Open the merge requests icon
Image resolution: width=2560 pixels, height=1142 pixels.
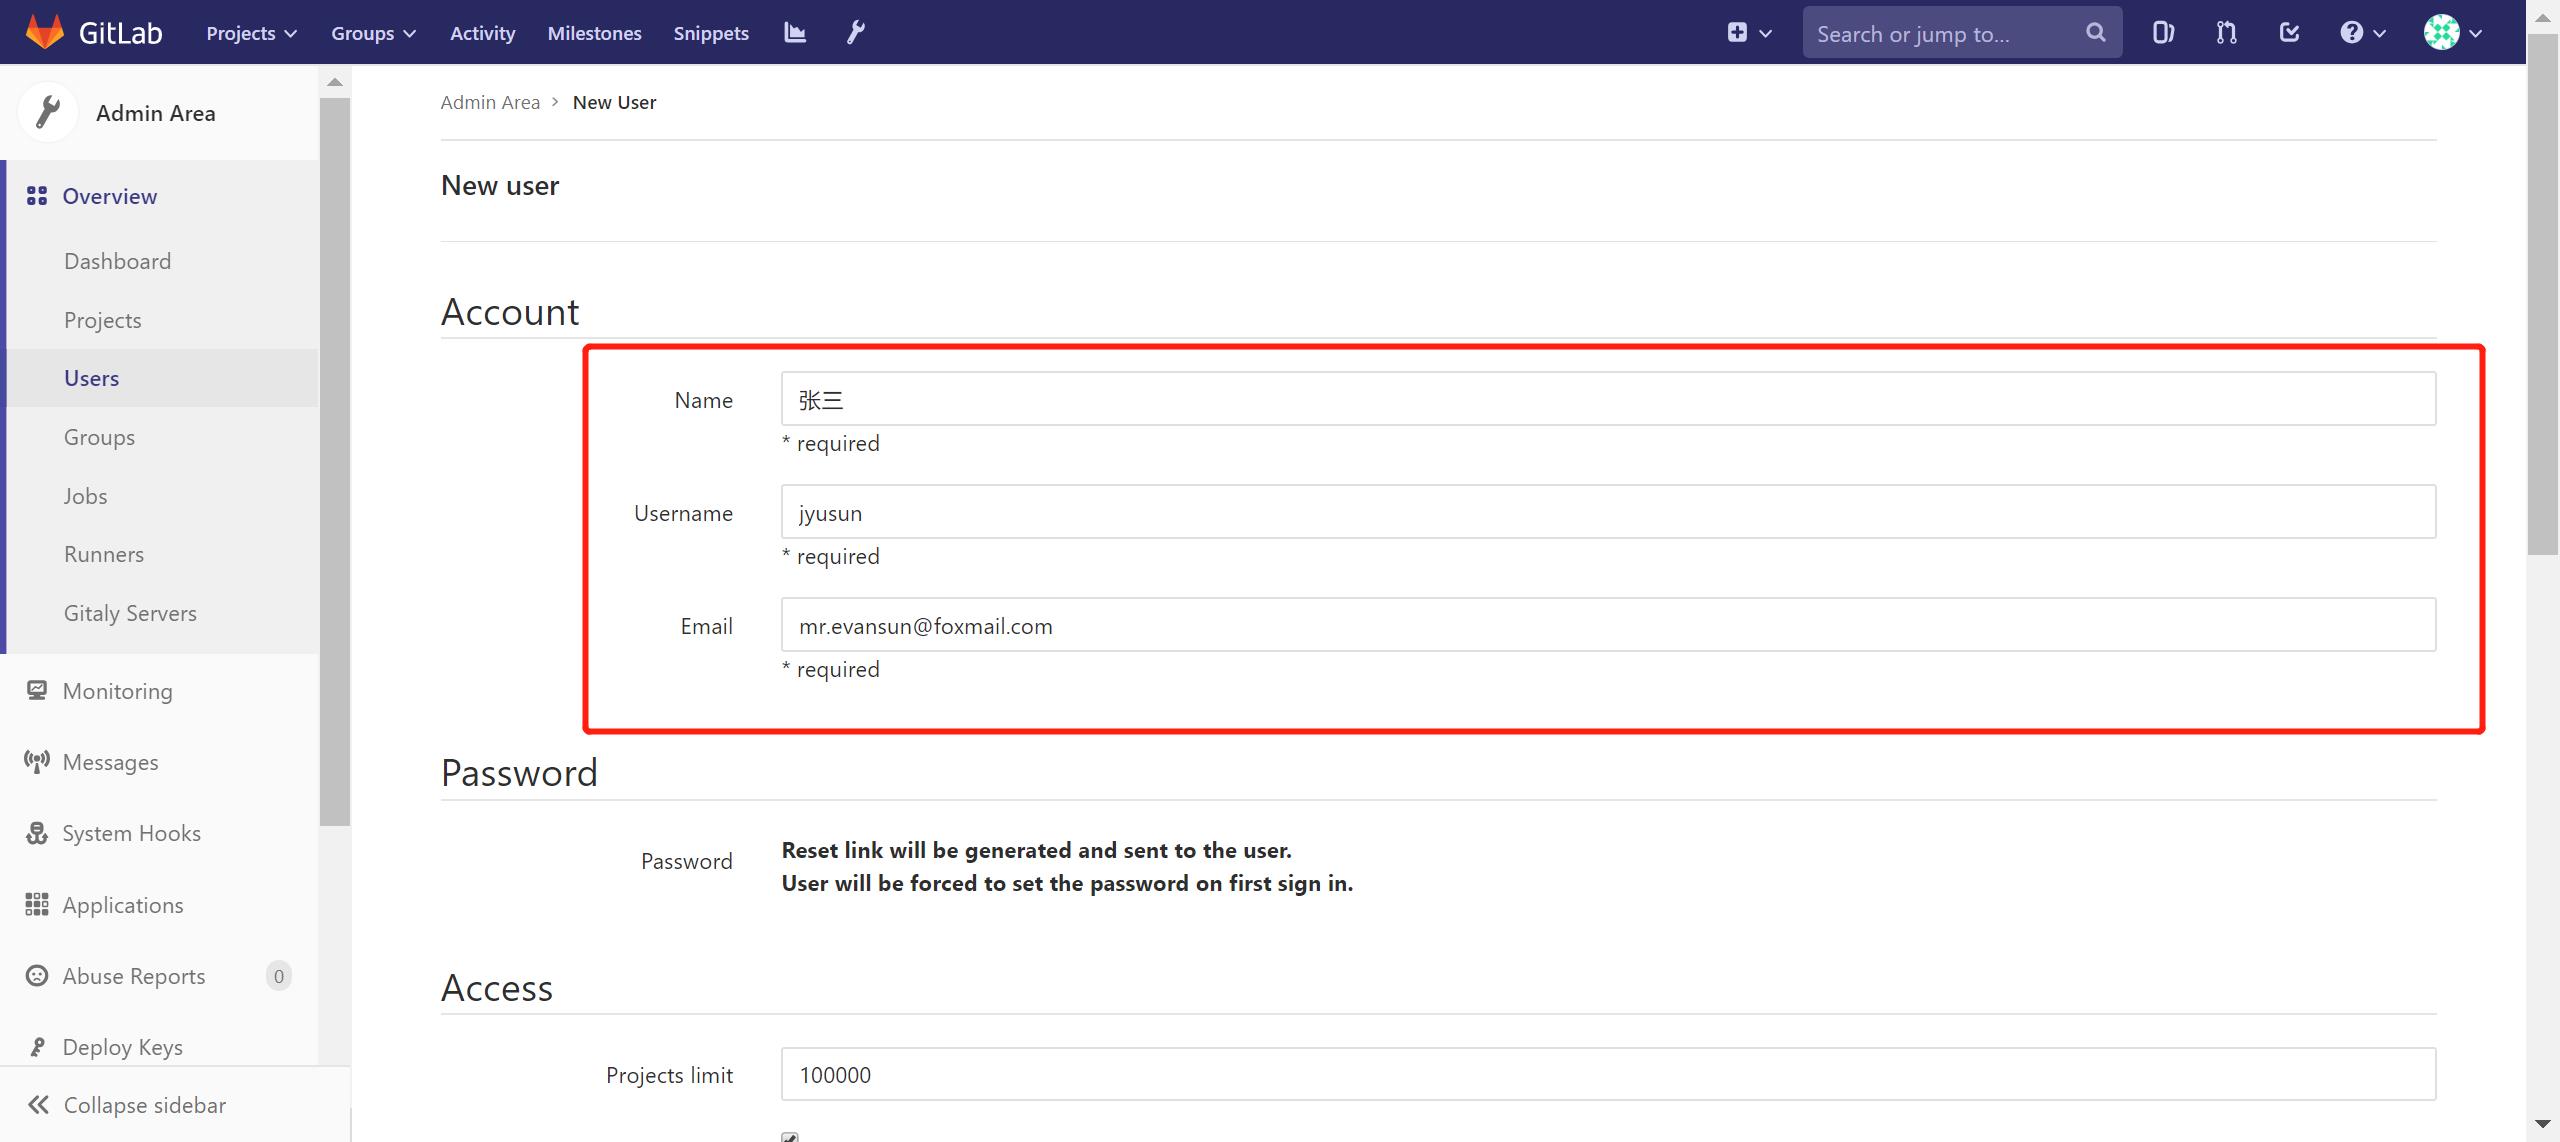pos(2226,33)
